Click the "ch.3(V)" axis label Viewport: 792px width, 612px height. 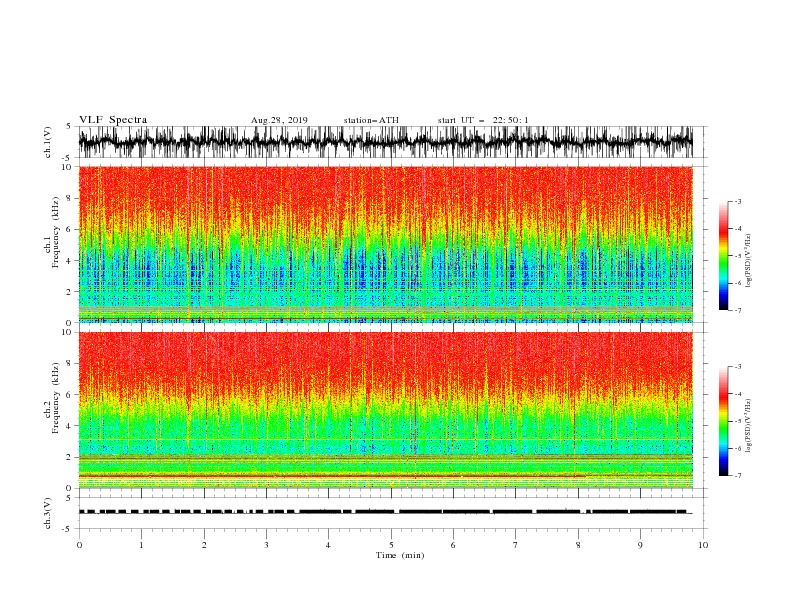click(48, 513)
